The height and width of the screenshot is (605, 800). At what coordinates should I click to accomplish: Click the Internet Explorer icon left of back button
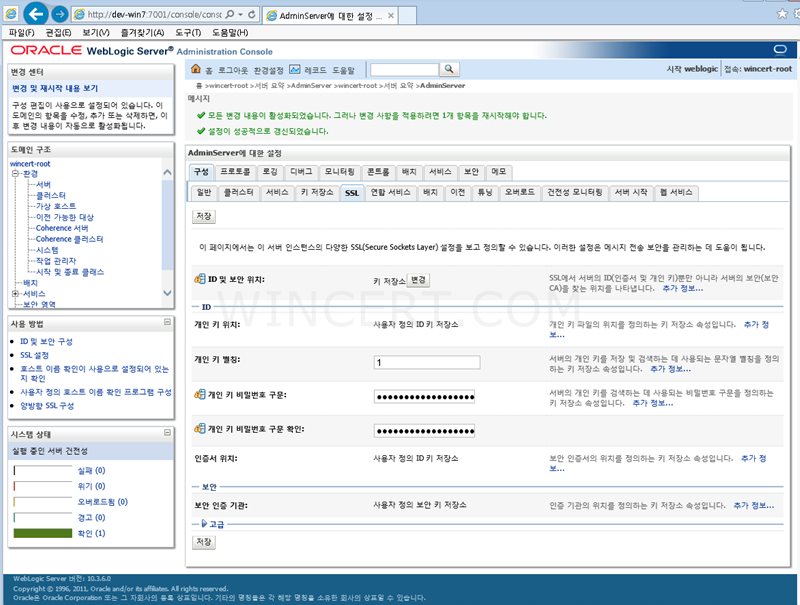[11, 14]
